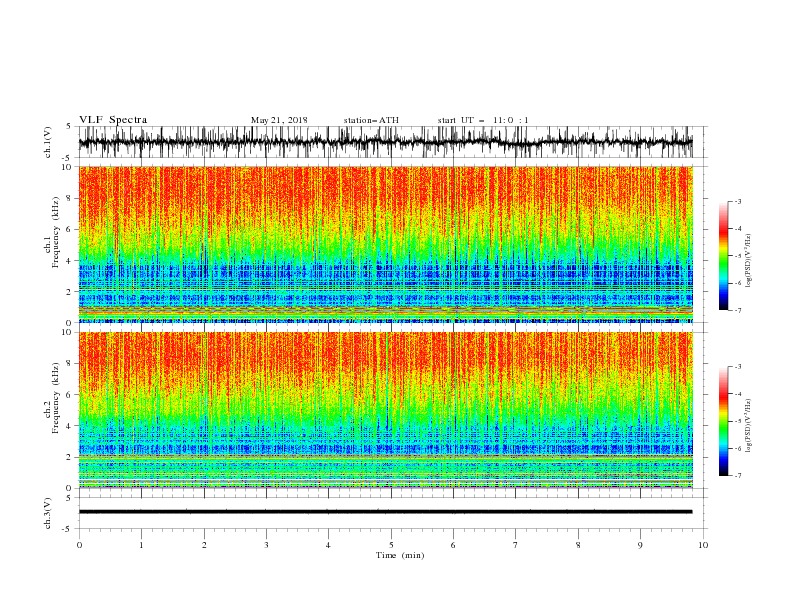Click time axis tick label "7"
The image size is (792, 612).
[516, 545]
